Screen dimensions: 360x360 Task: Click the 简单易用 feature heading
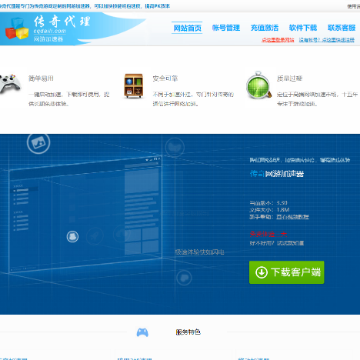(41, 79)
